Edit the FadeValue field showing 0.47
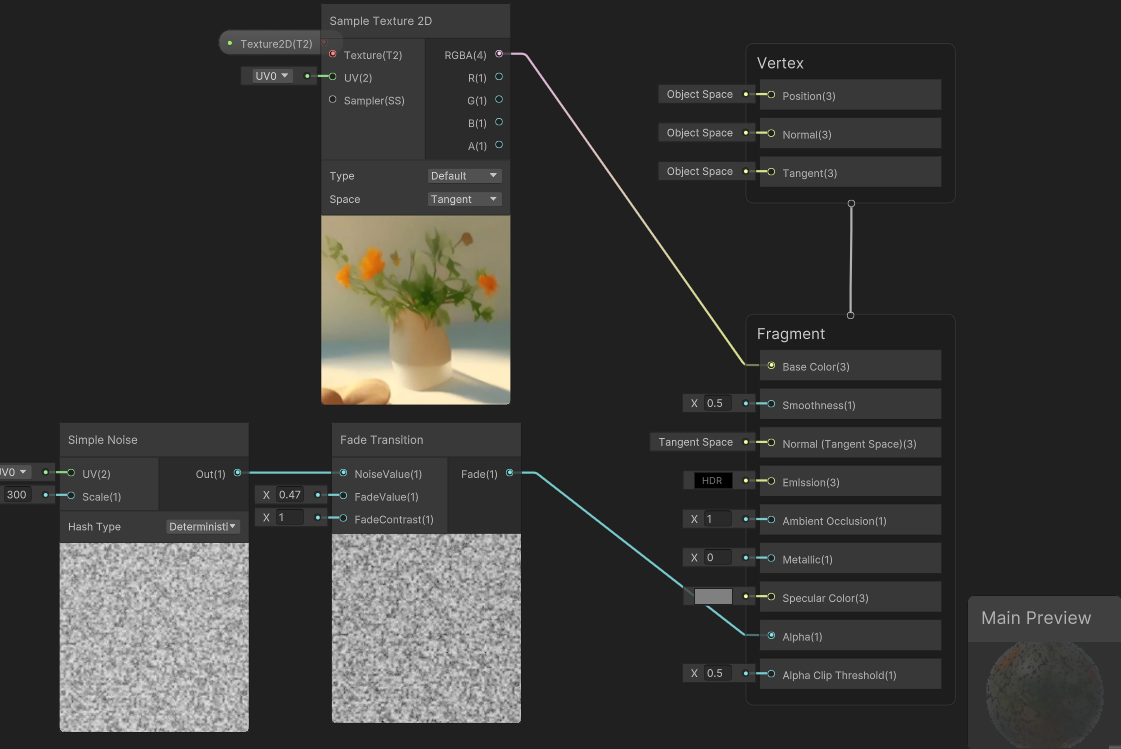The height and width of the screenshot is (749, 1121). click(290, 495)
